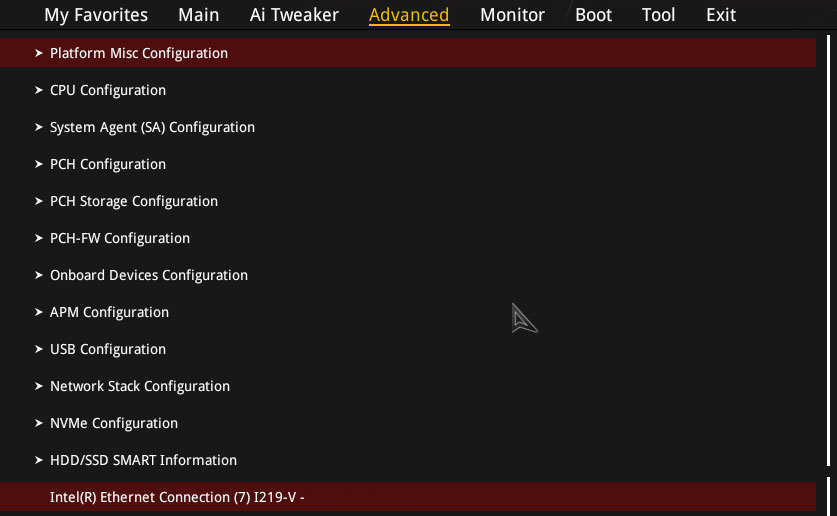Switch to the Boot tab

pos(594,14)
